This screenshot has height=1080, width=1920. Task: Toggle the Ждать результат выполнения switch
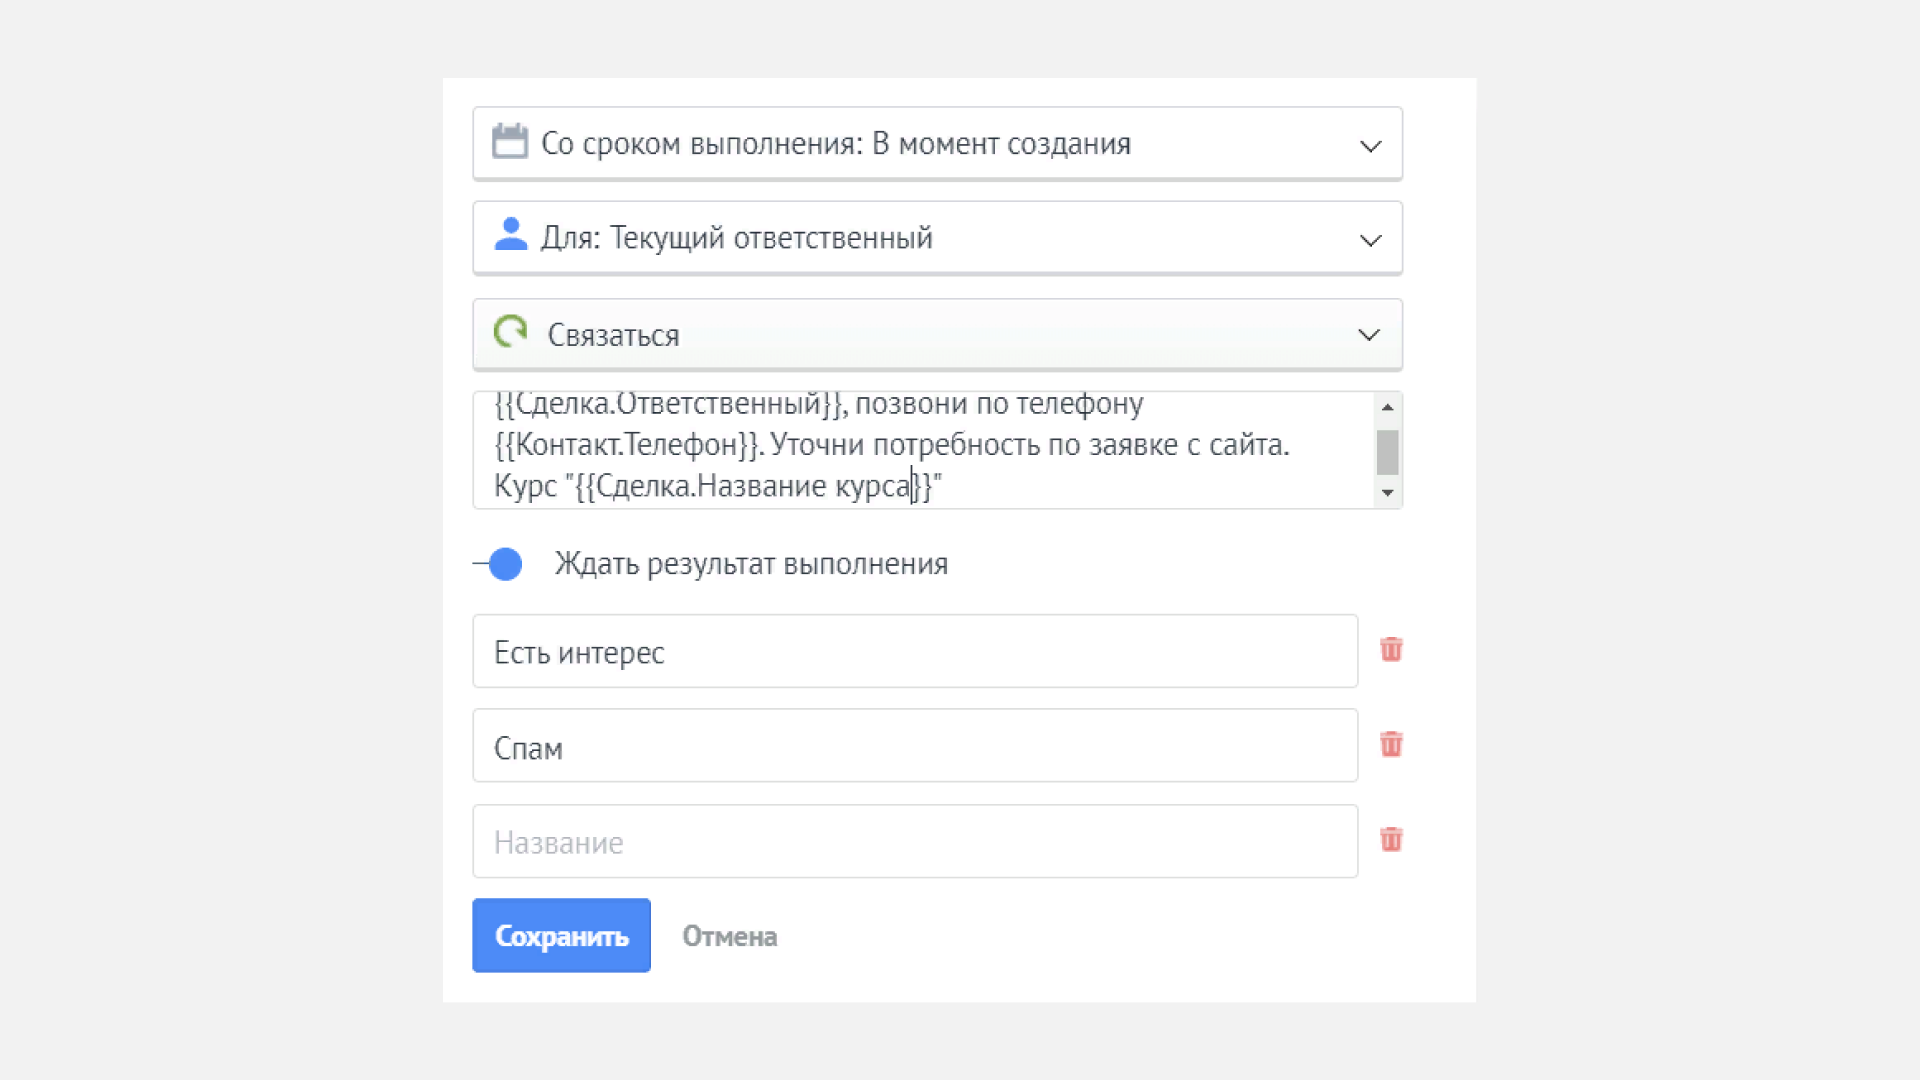click(x=498, y=564)
